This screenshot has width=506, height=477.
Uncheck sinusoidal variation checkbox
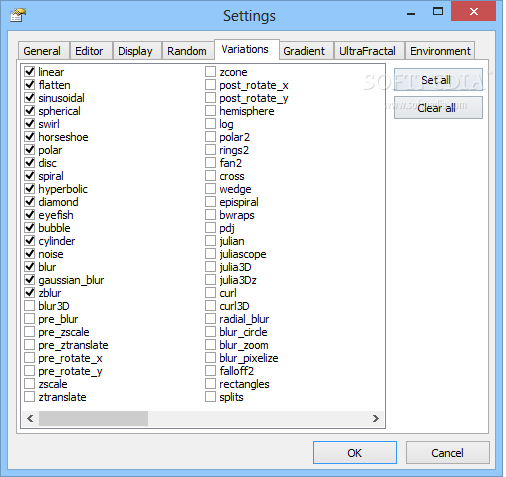[30, 97]
